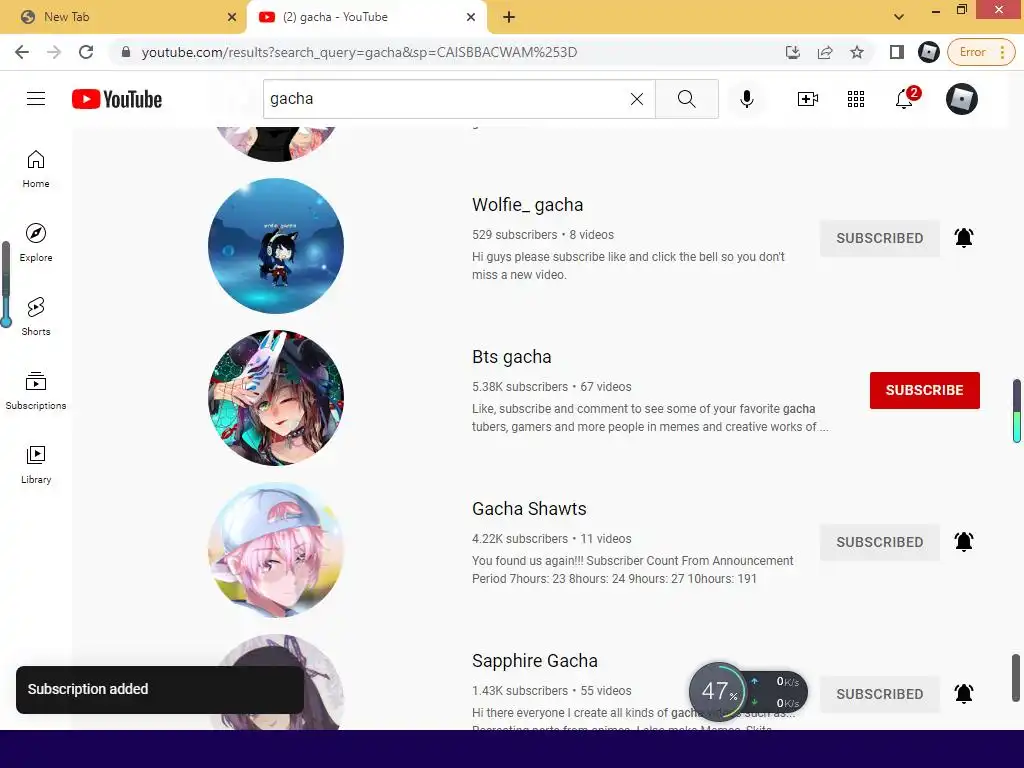Click the Wolfie_ gacha channel avatar
Viewport: 1024px width, 768px height.
point(276,246)
